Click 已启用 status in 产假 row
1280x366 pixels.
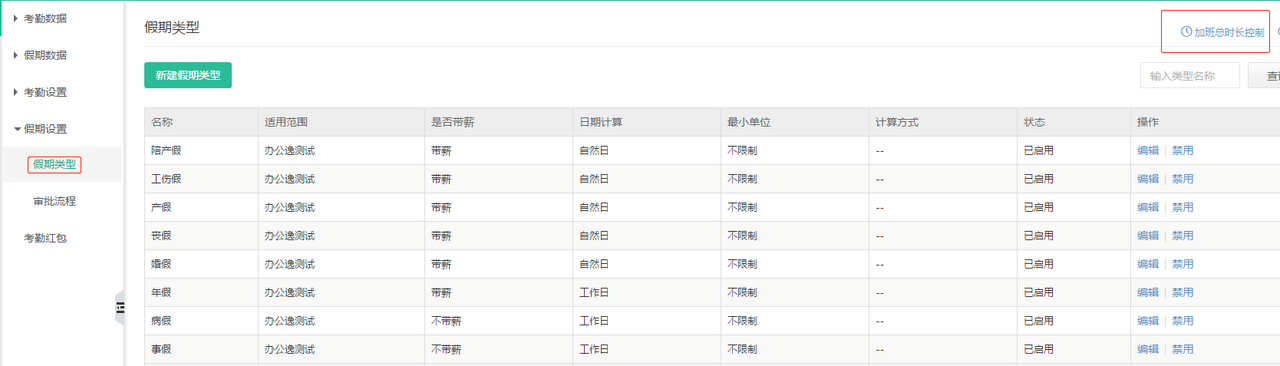click(1038, 207)
